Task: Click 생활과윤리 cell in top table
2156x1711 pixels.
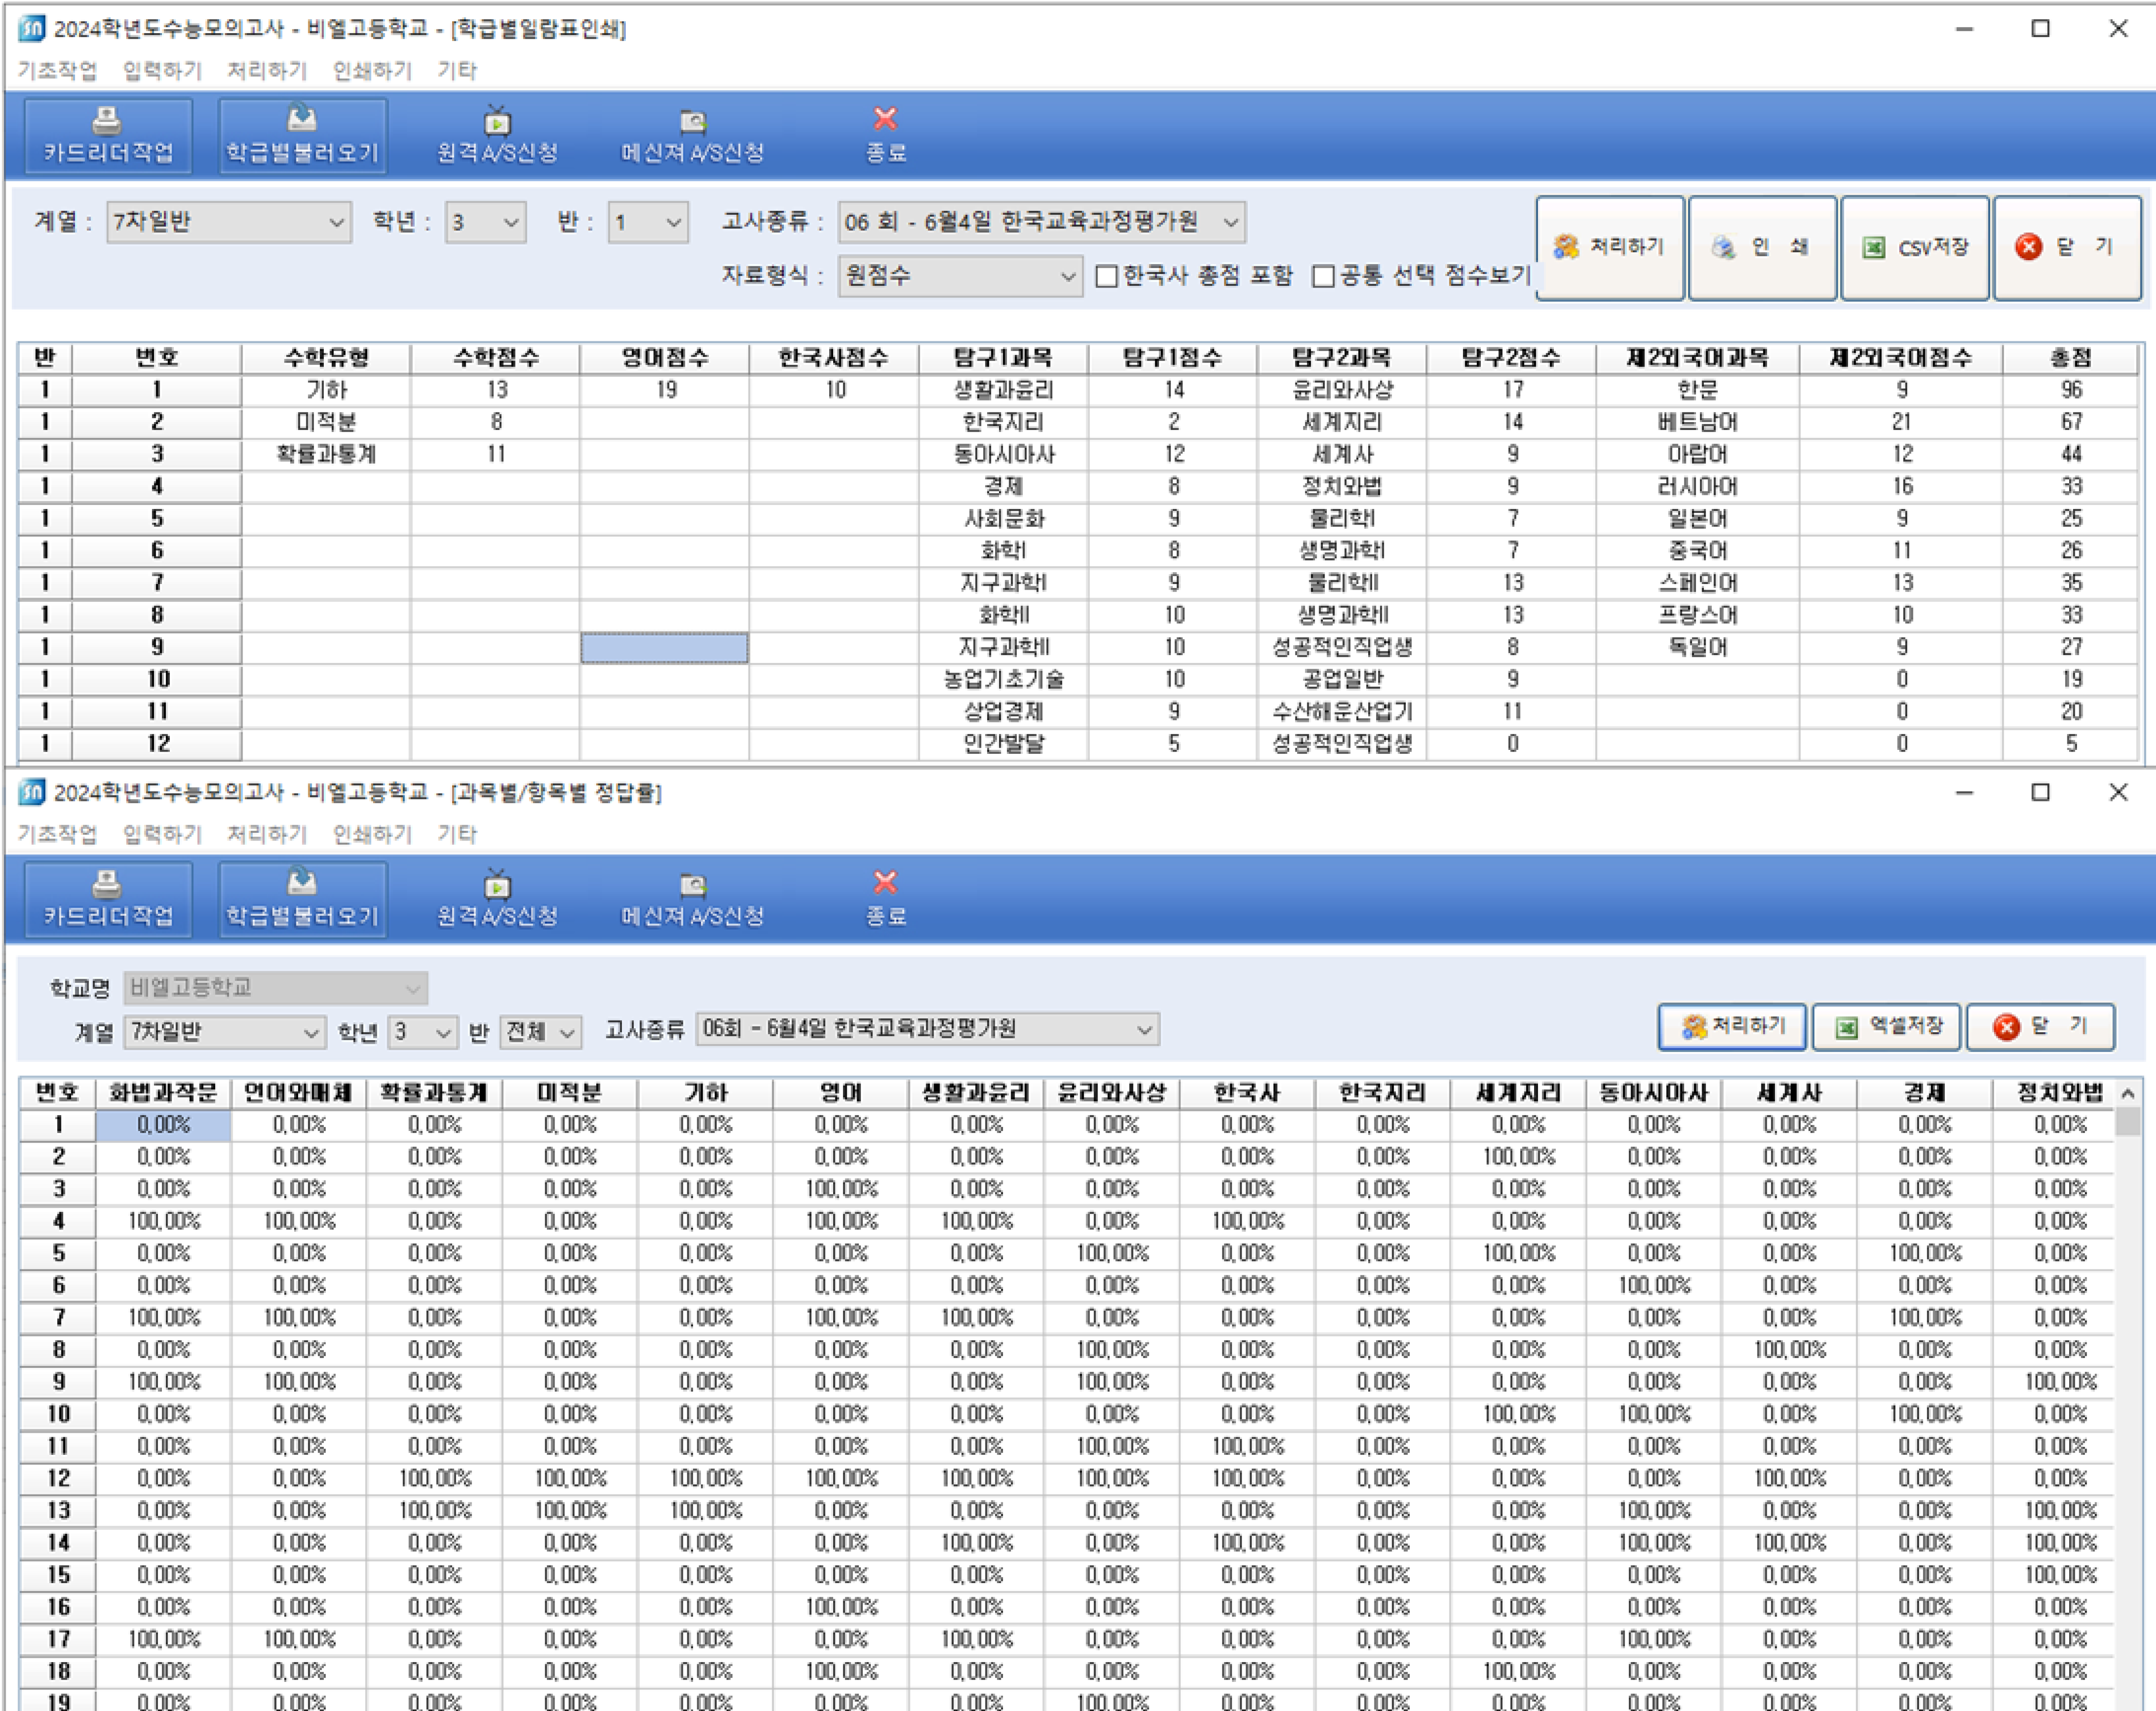Action: coord(1003,390)
